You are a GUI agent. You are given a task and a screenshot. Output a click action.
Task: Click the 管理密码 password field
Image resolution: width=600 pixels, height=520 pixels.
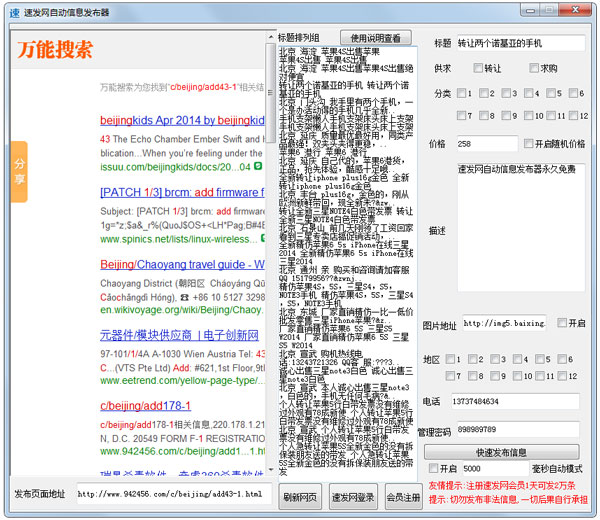[518, 429]
